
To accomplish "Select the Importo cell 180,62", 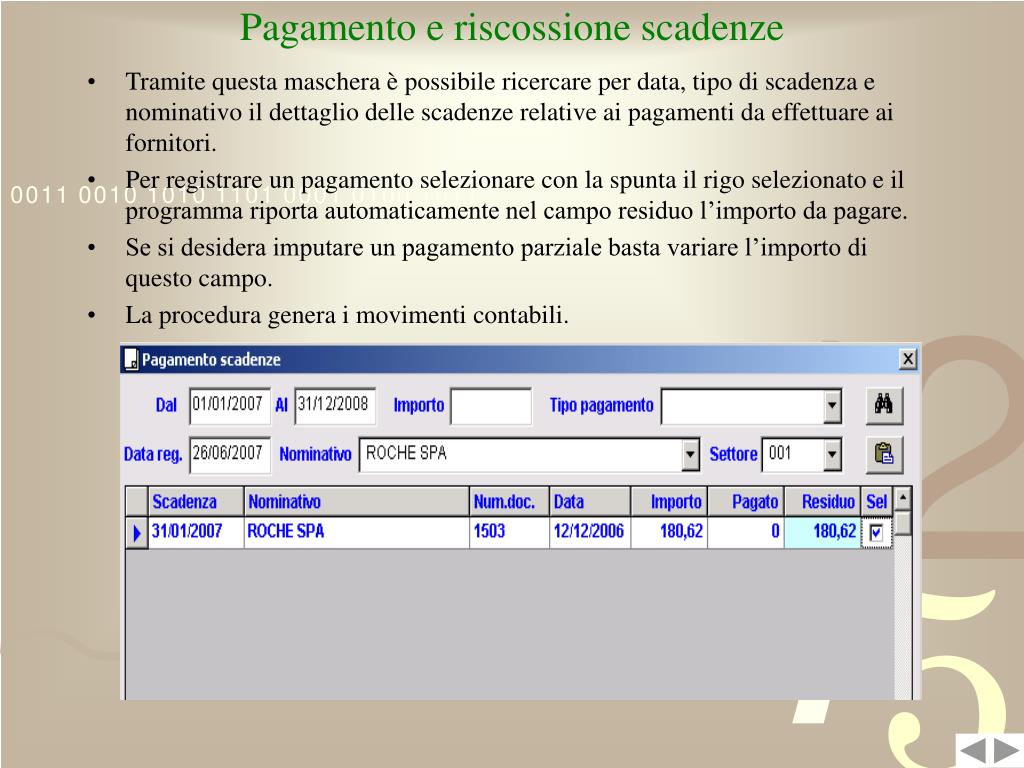I will pyautogui.click(x=669, y=532).
